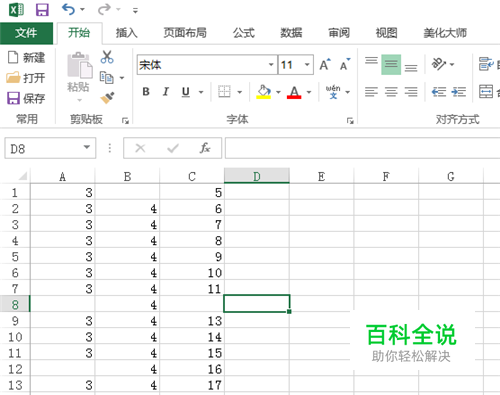Switch to the 审阅 ribbon tab

click(339, 33)
